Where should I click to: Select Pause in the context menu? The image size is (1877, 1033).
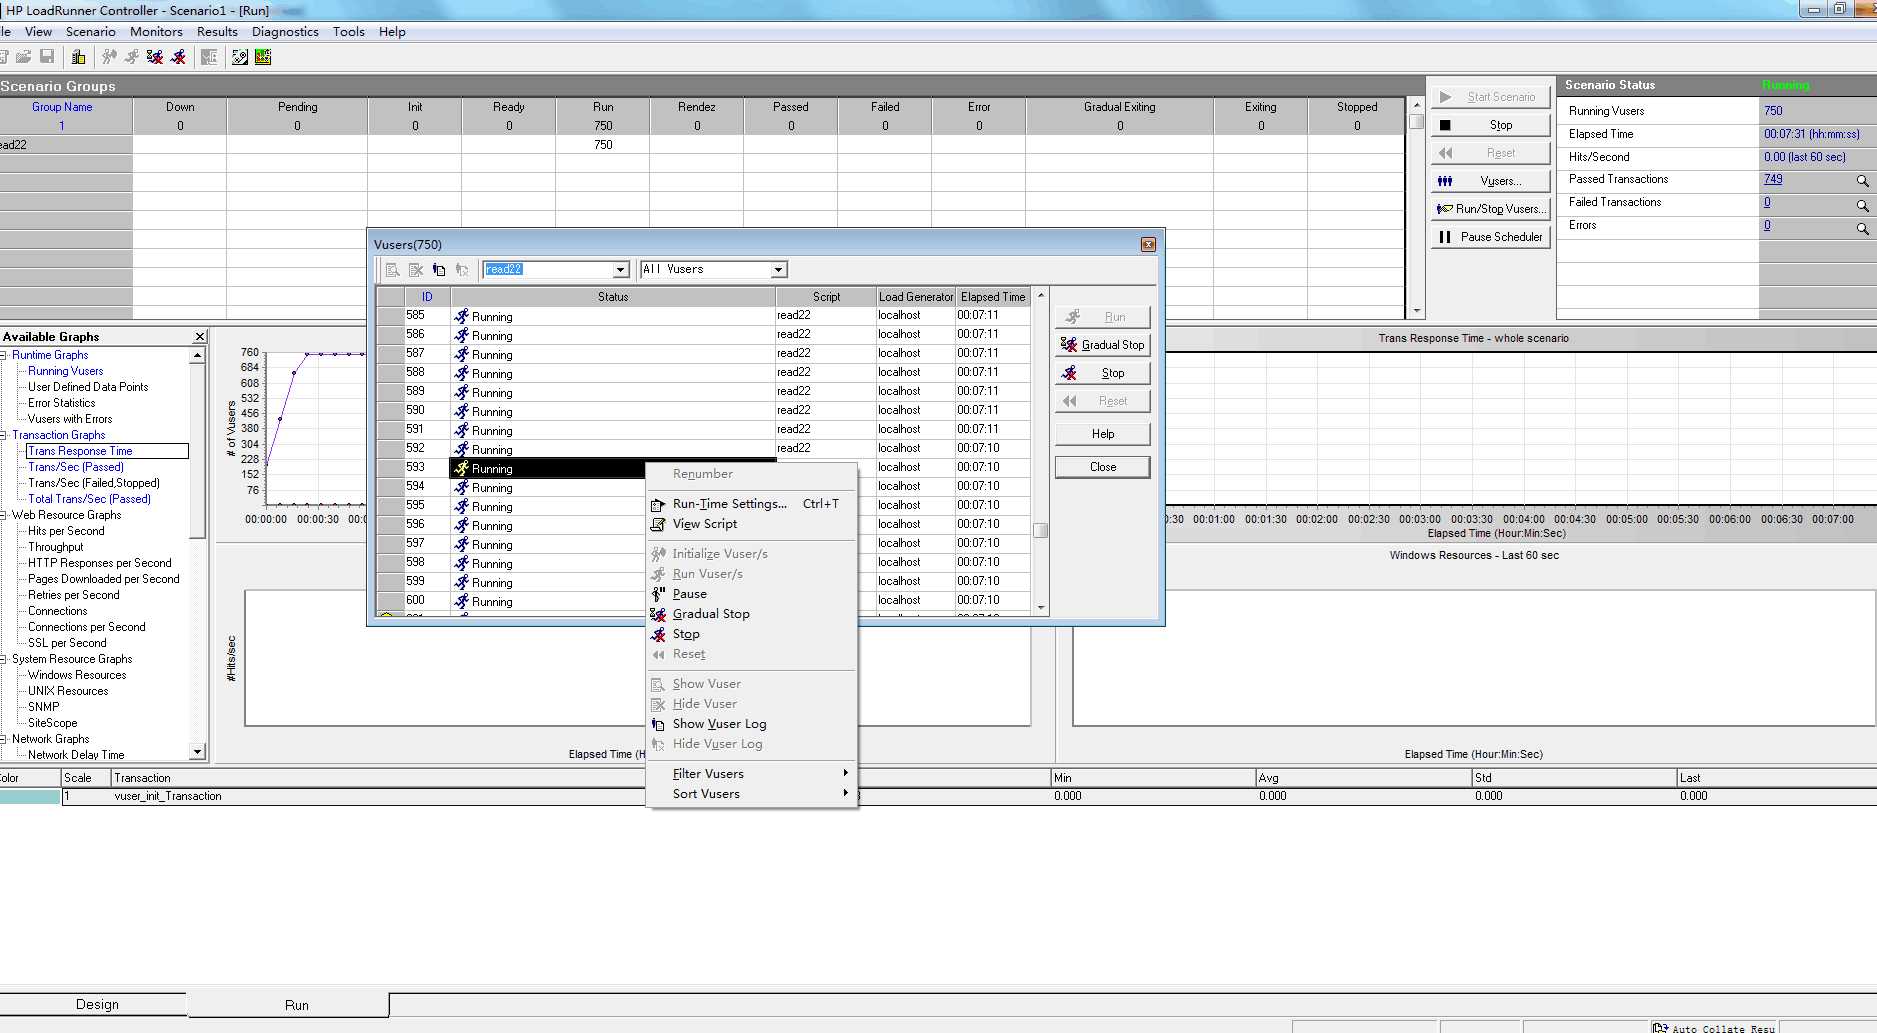(x=752, y=594)
